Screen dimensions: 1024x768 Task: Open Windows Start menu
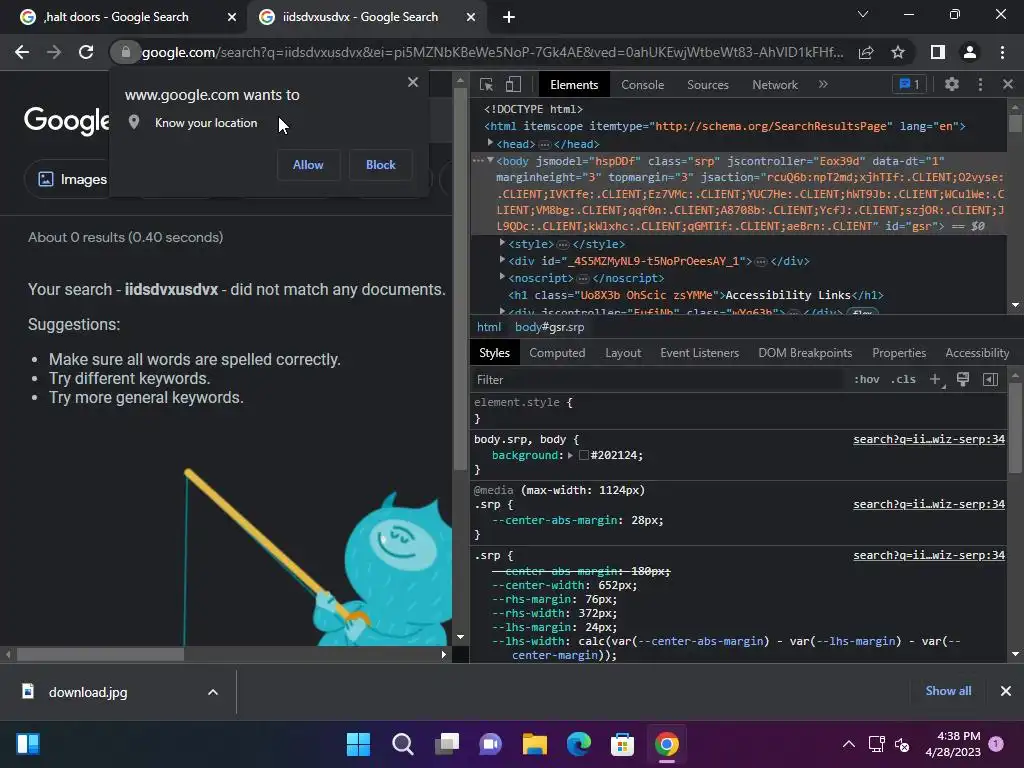pos(358,744)
